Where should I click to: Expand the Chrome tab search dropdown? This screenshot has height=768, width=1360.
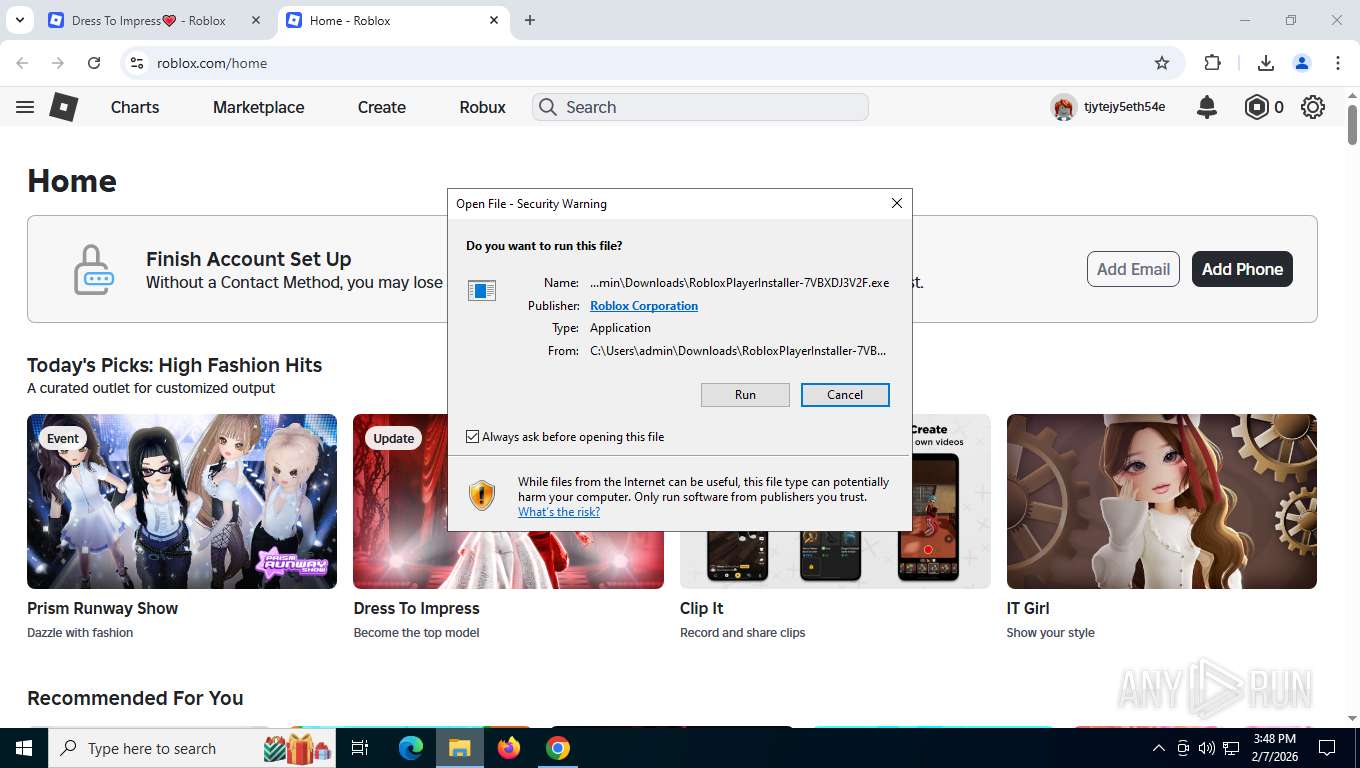pyautogui.click(x=19, y=20)
